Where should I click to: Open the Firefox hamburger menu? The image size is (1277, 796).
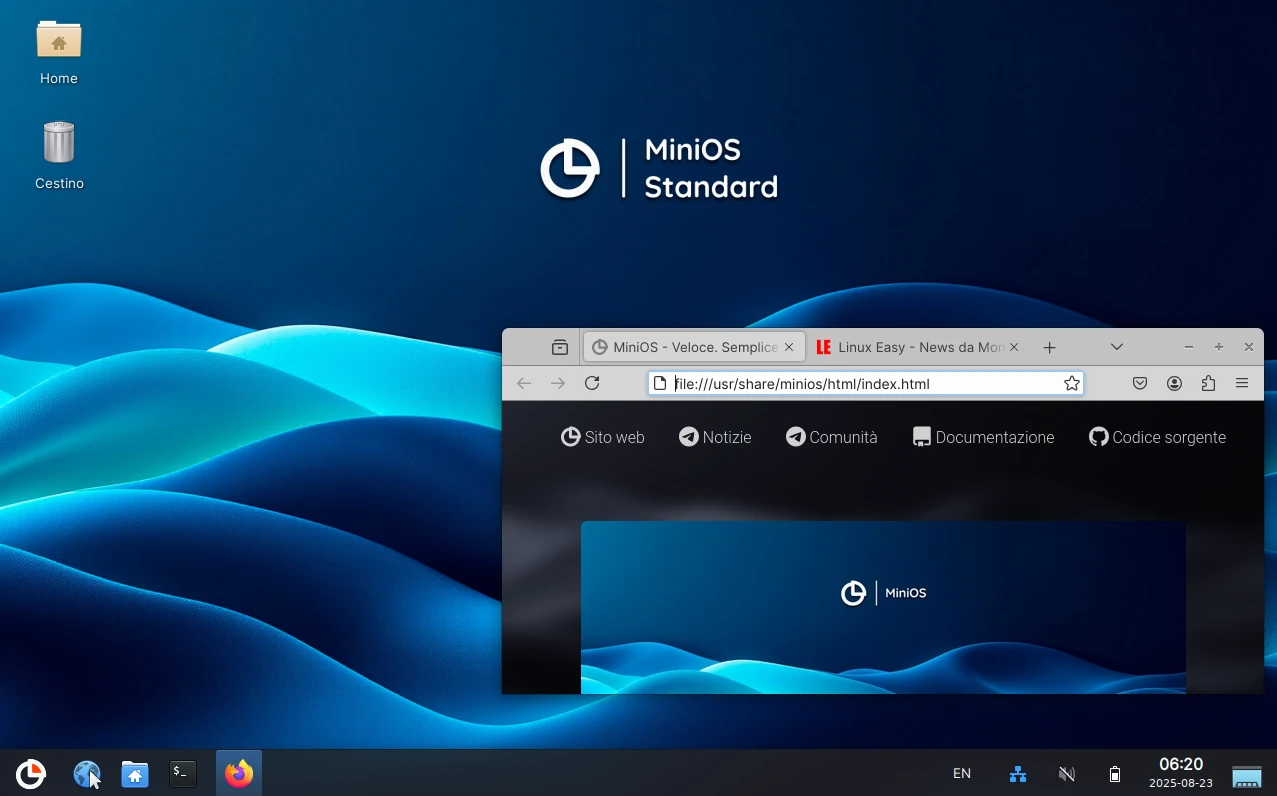(x=1242, y=383)
